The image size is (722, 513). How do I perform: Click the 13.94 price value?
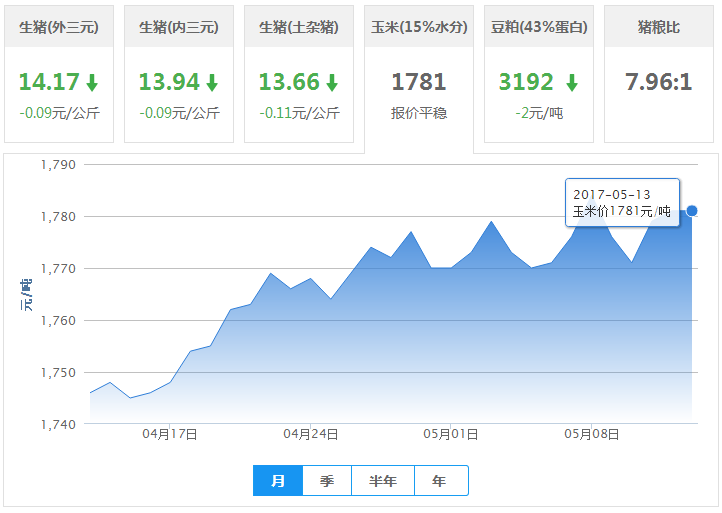169,82
